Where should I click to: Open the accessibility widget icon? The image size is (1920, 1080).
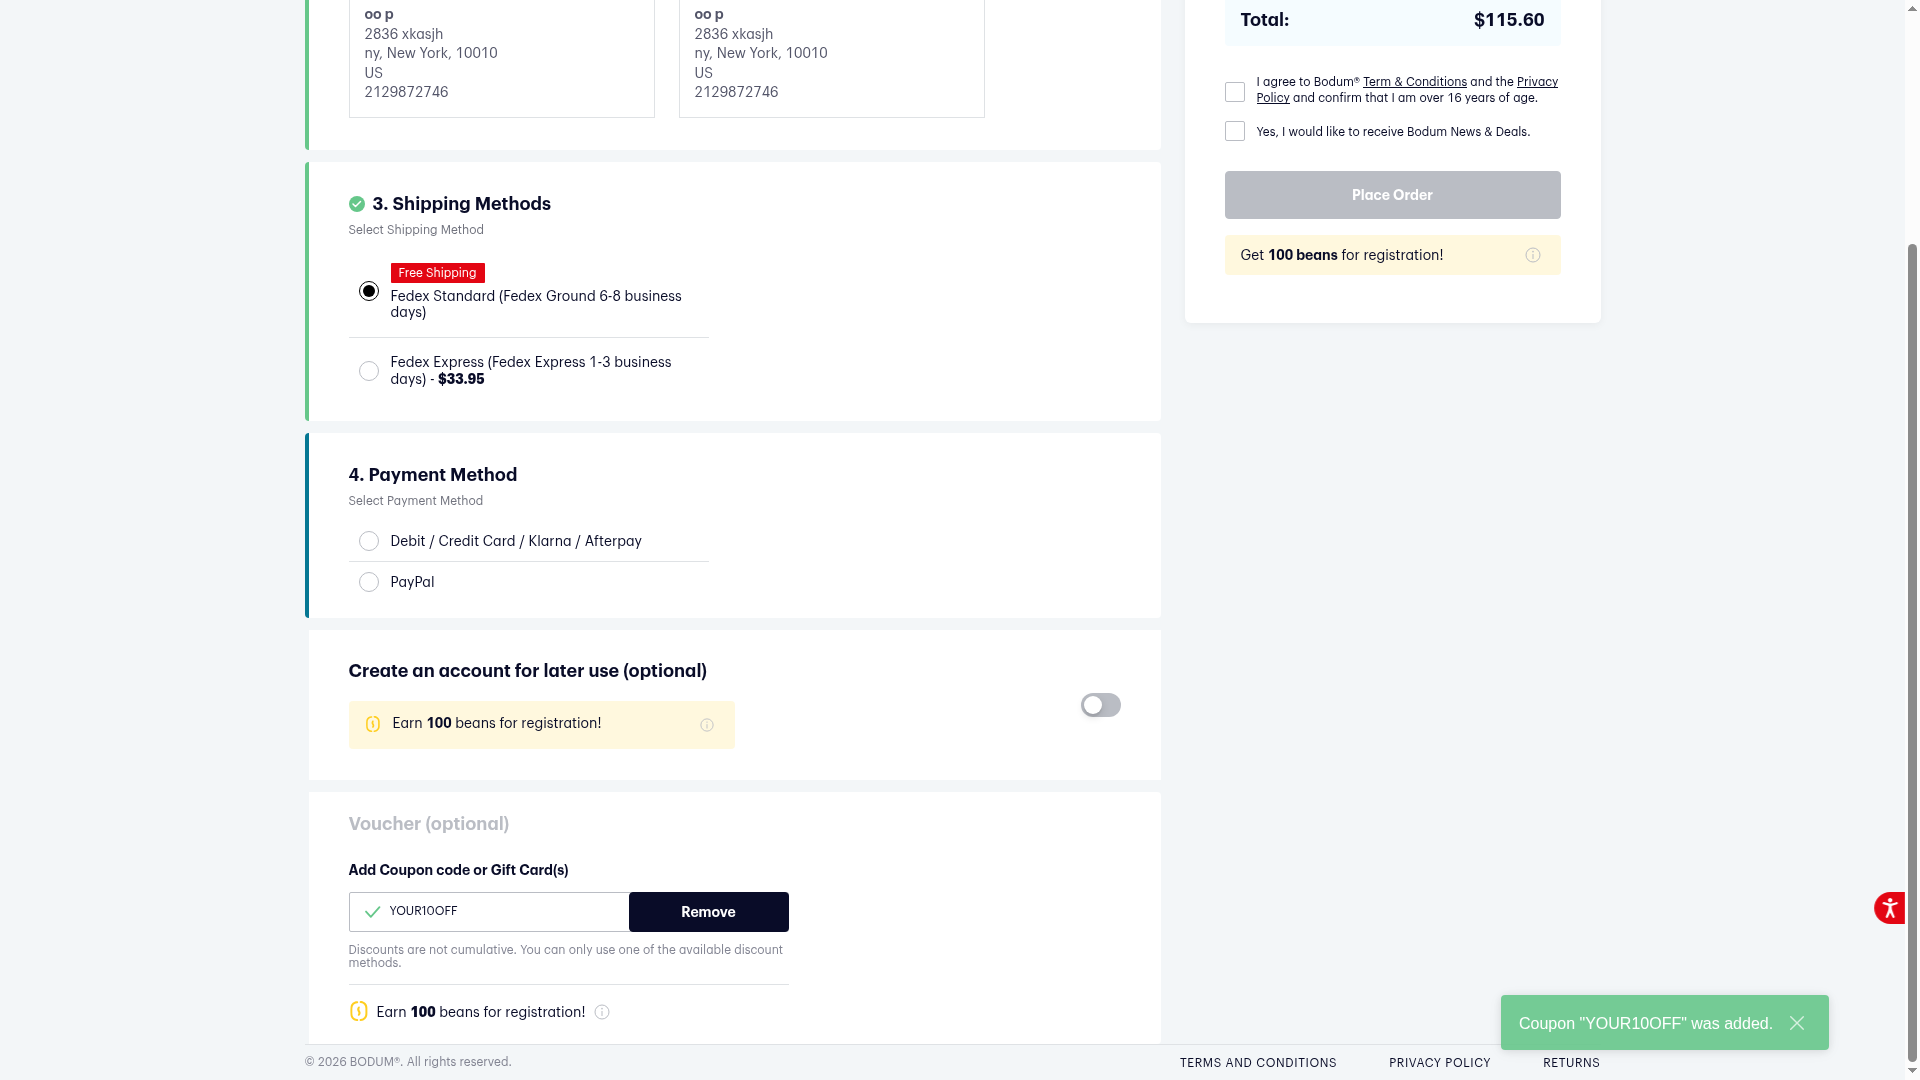pyautogui.click(x=1889, y=908)
